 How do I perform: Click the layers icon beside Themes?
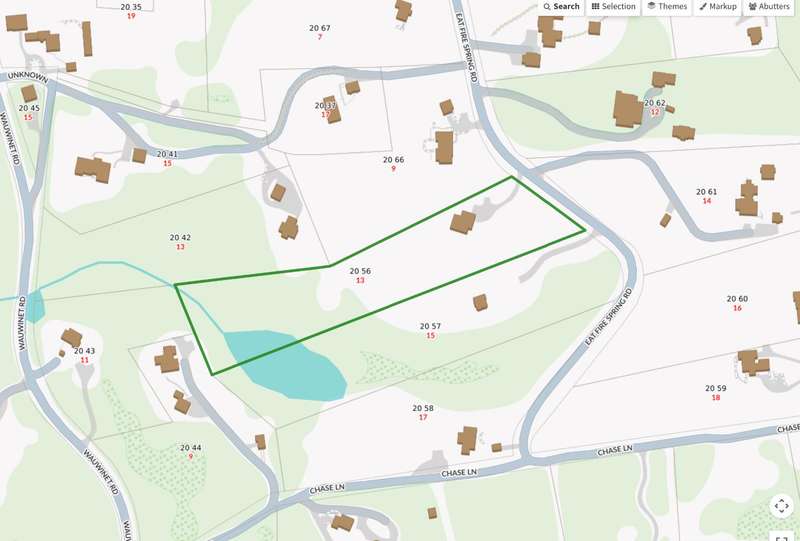(x=652, y=6)
